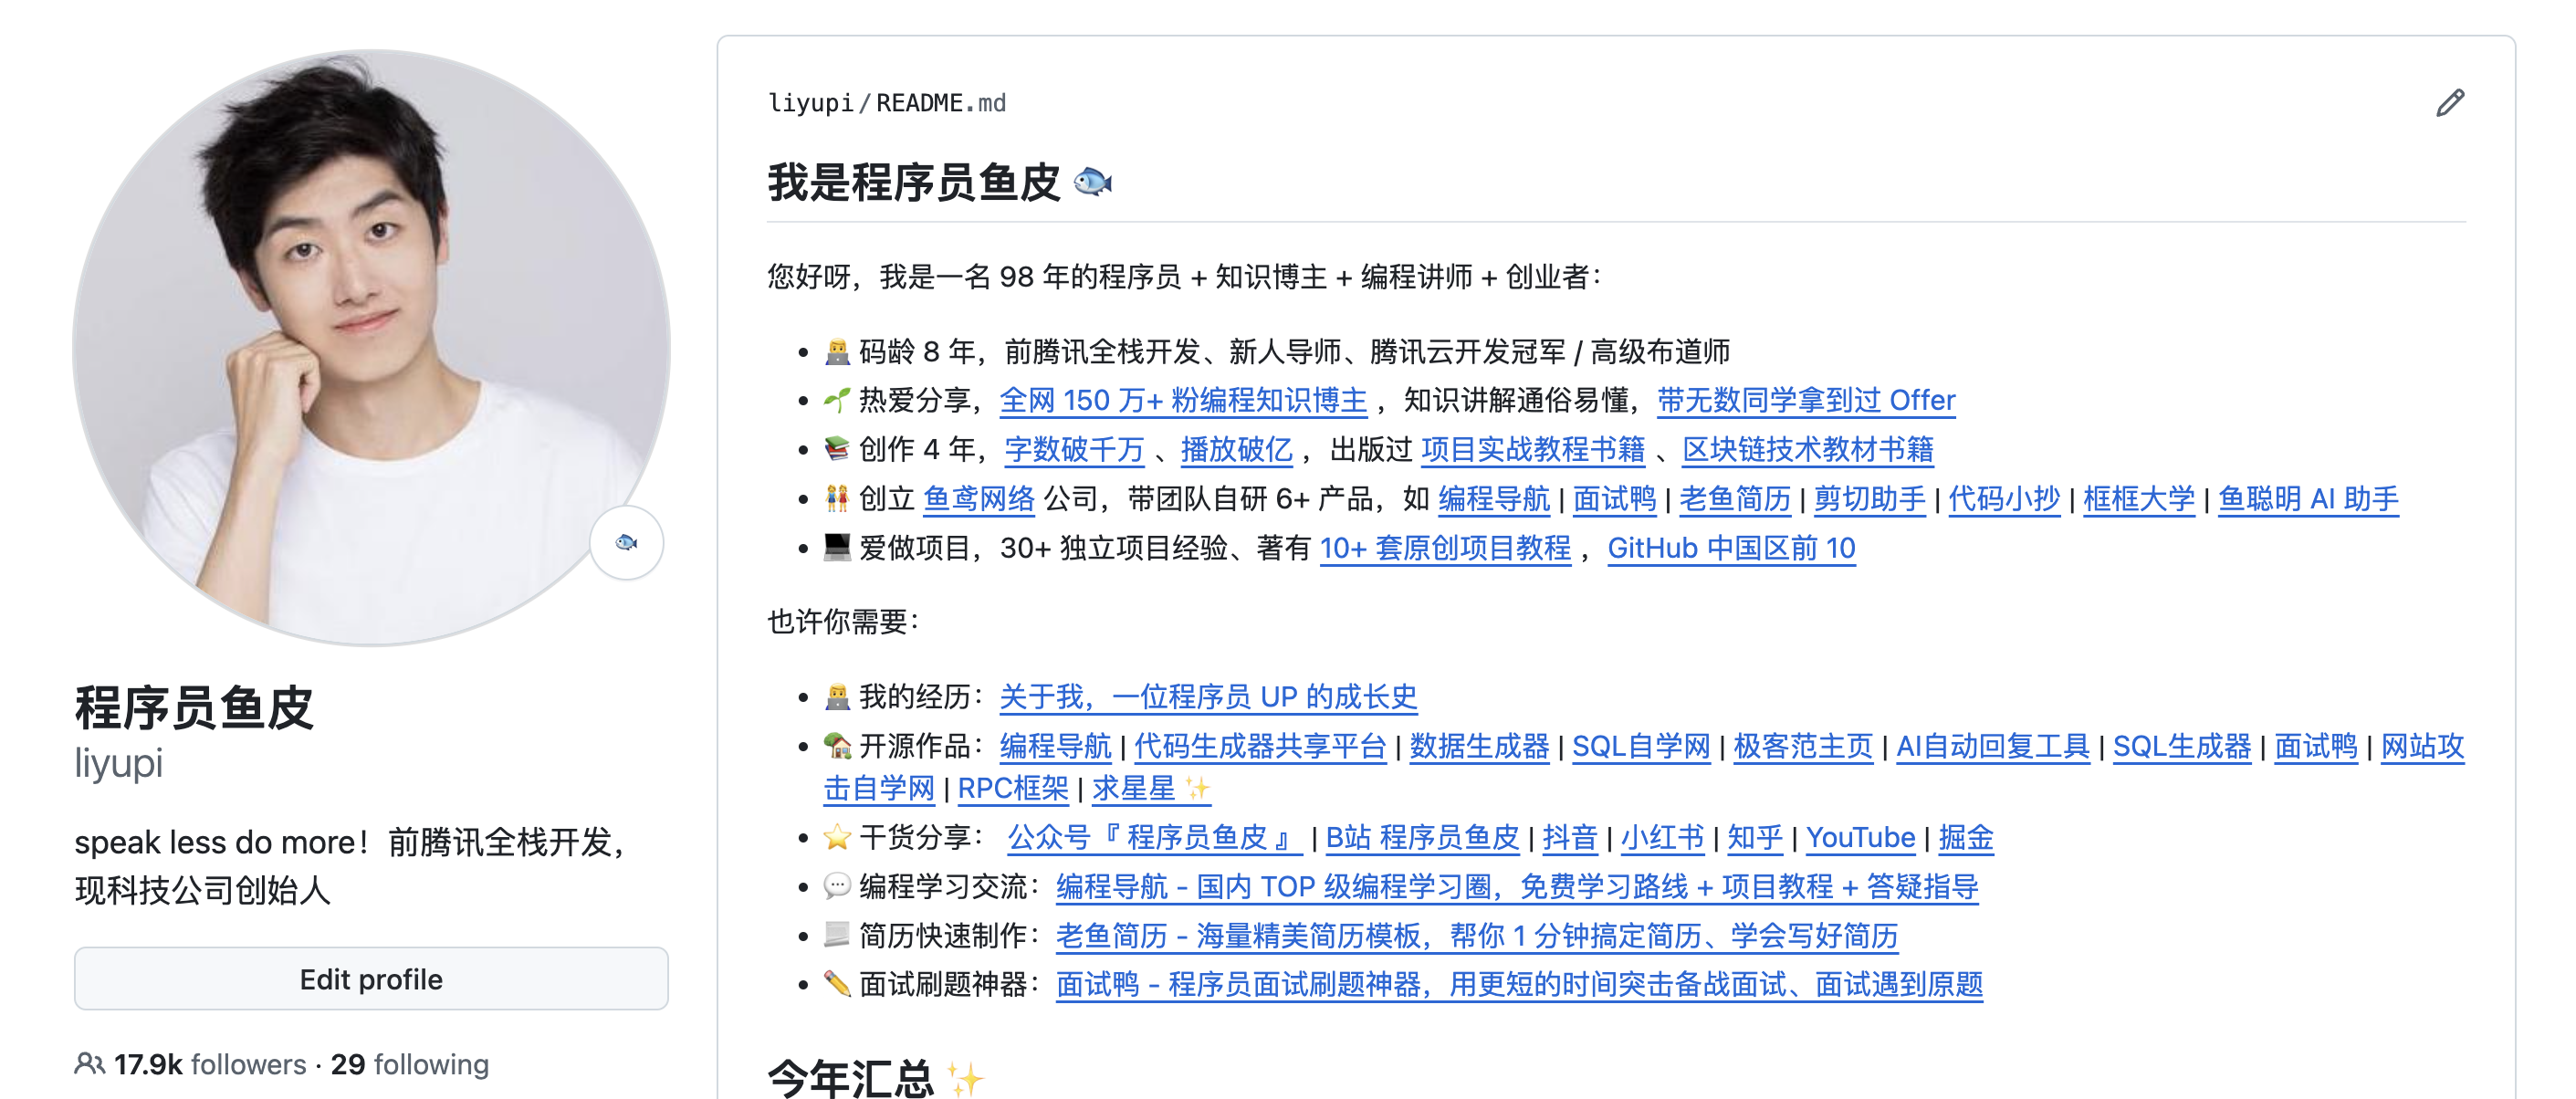2576x1099 pixels.
Task: Open the 掘金 link
Action: pos(1966,838)
